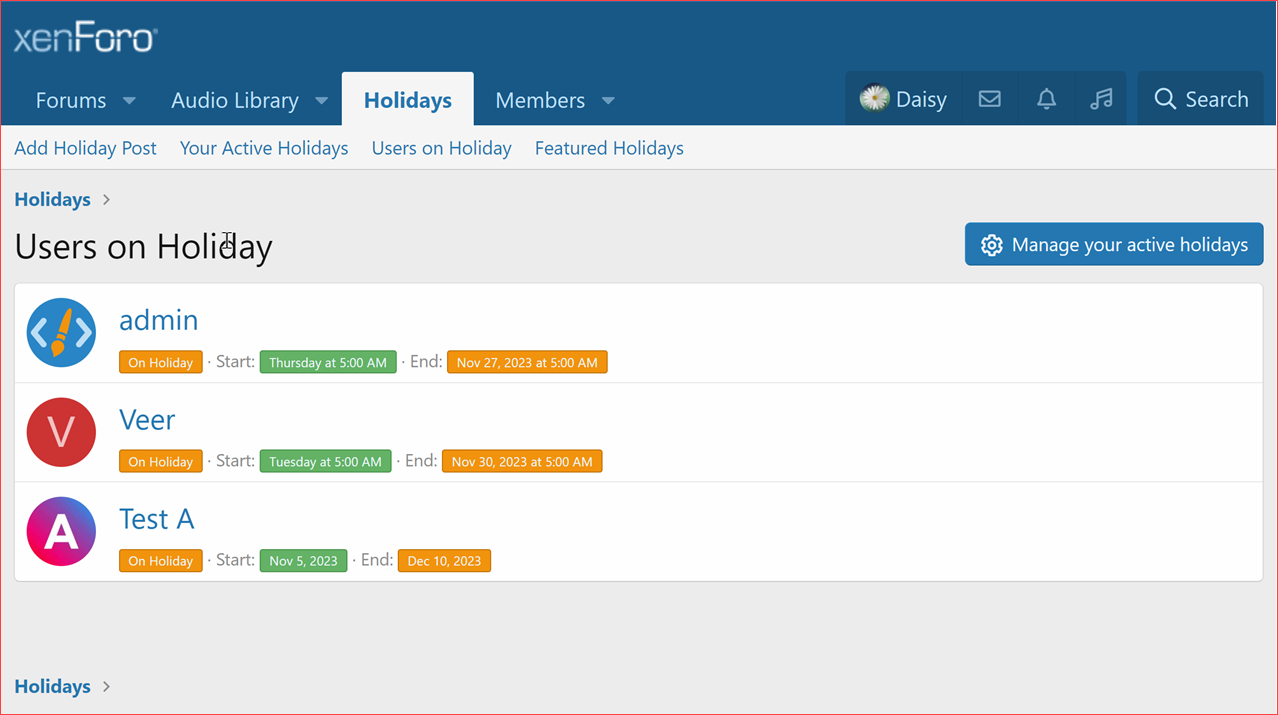Click the Manage your active holidays button

(1113, 244)
